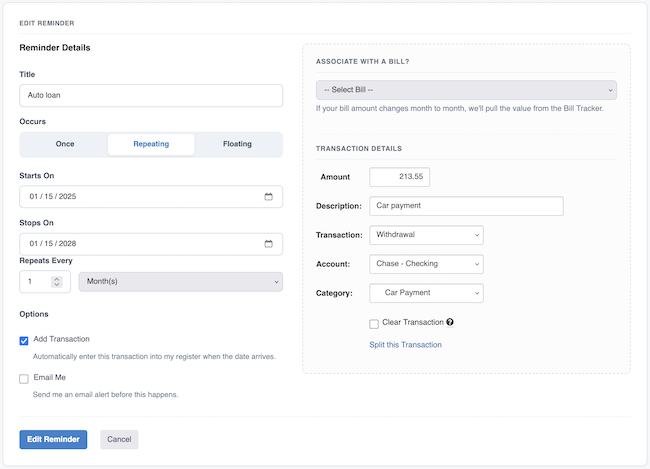
Task: Open the Month(s) repeat unit dropdown
Action: pos(181,282)
